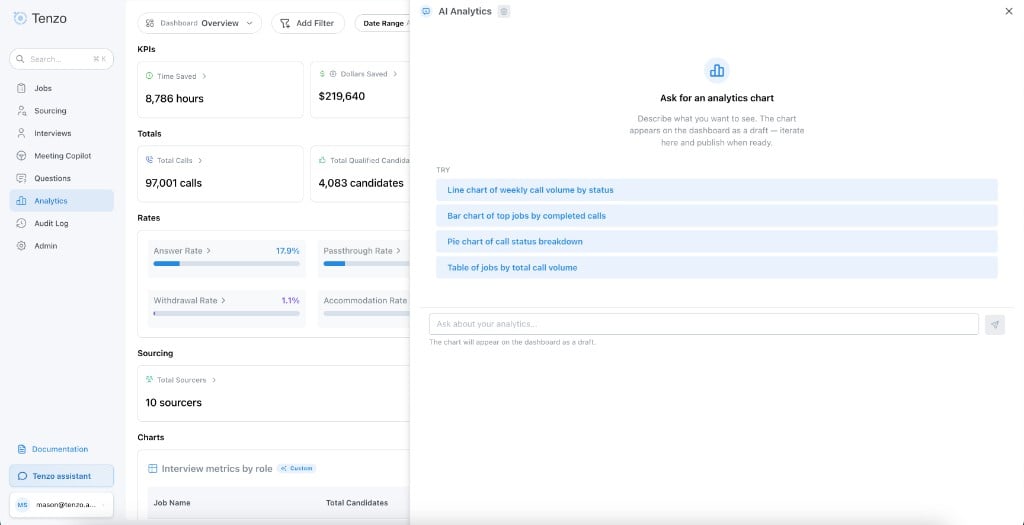
Task: Click the 10 sourcers value
Action: click(173, 403)
